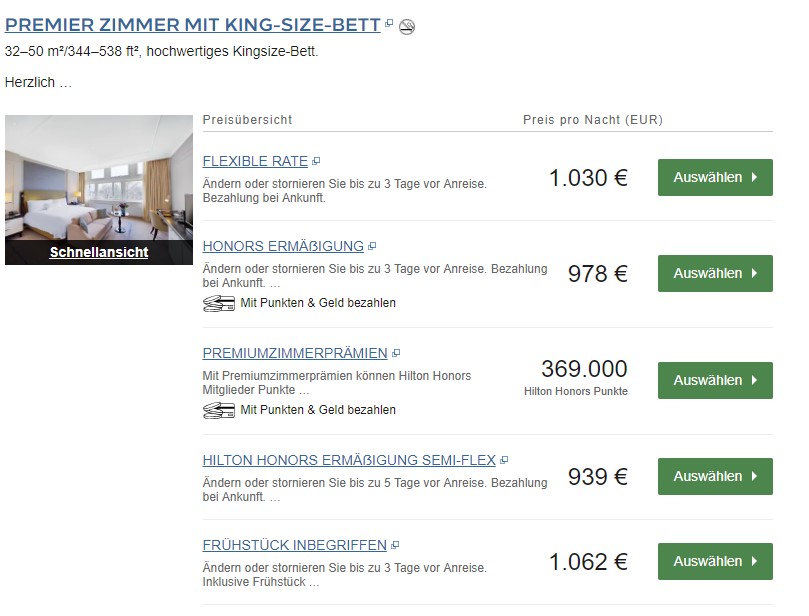Click popup icon beside Flexible Rate
This screenshot has width=809, height=616.
click(316, 160)
